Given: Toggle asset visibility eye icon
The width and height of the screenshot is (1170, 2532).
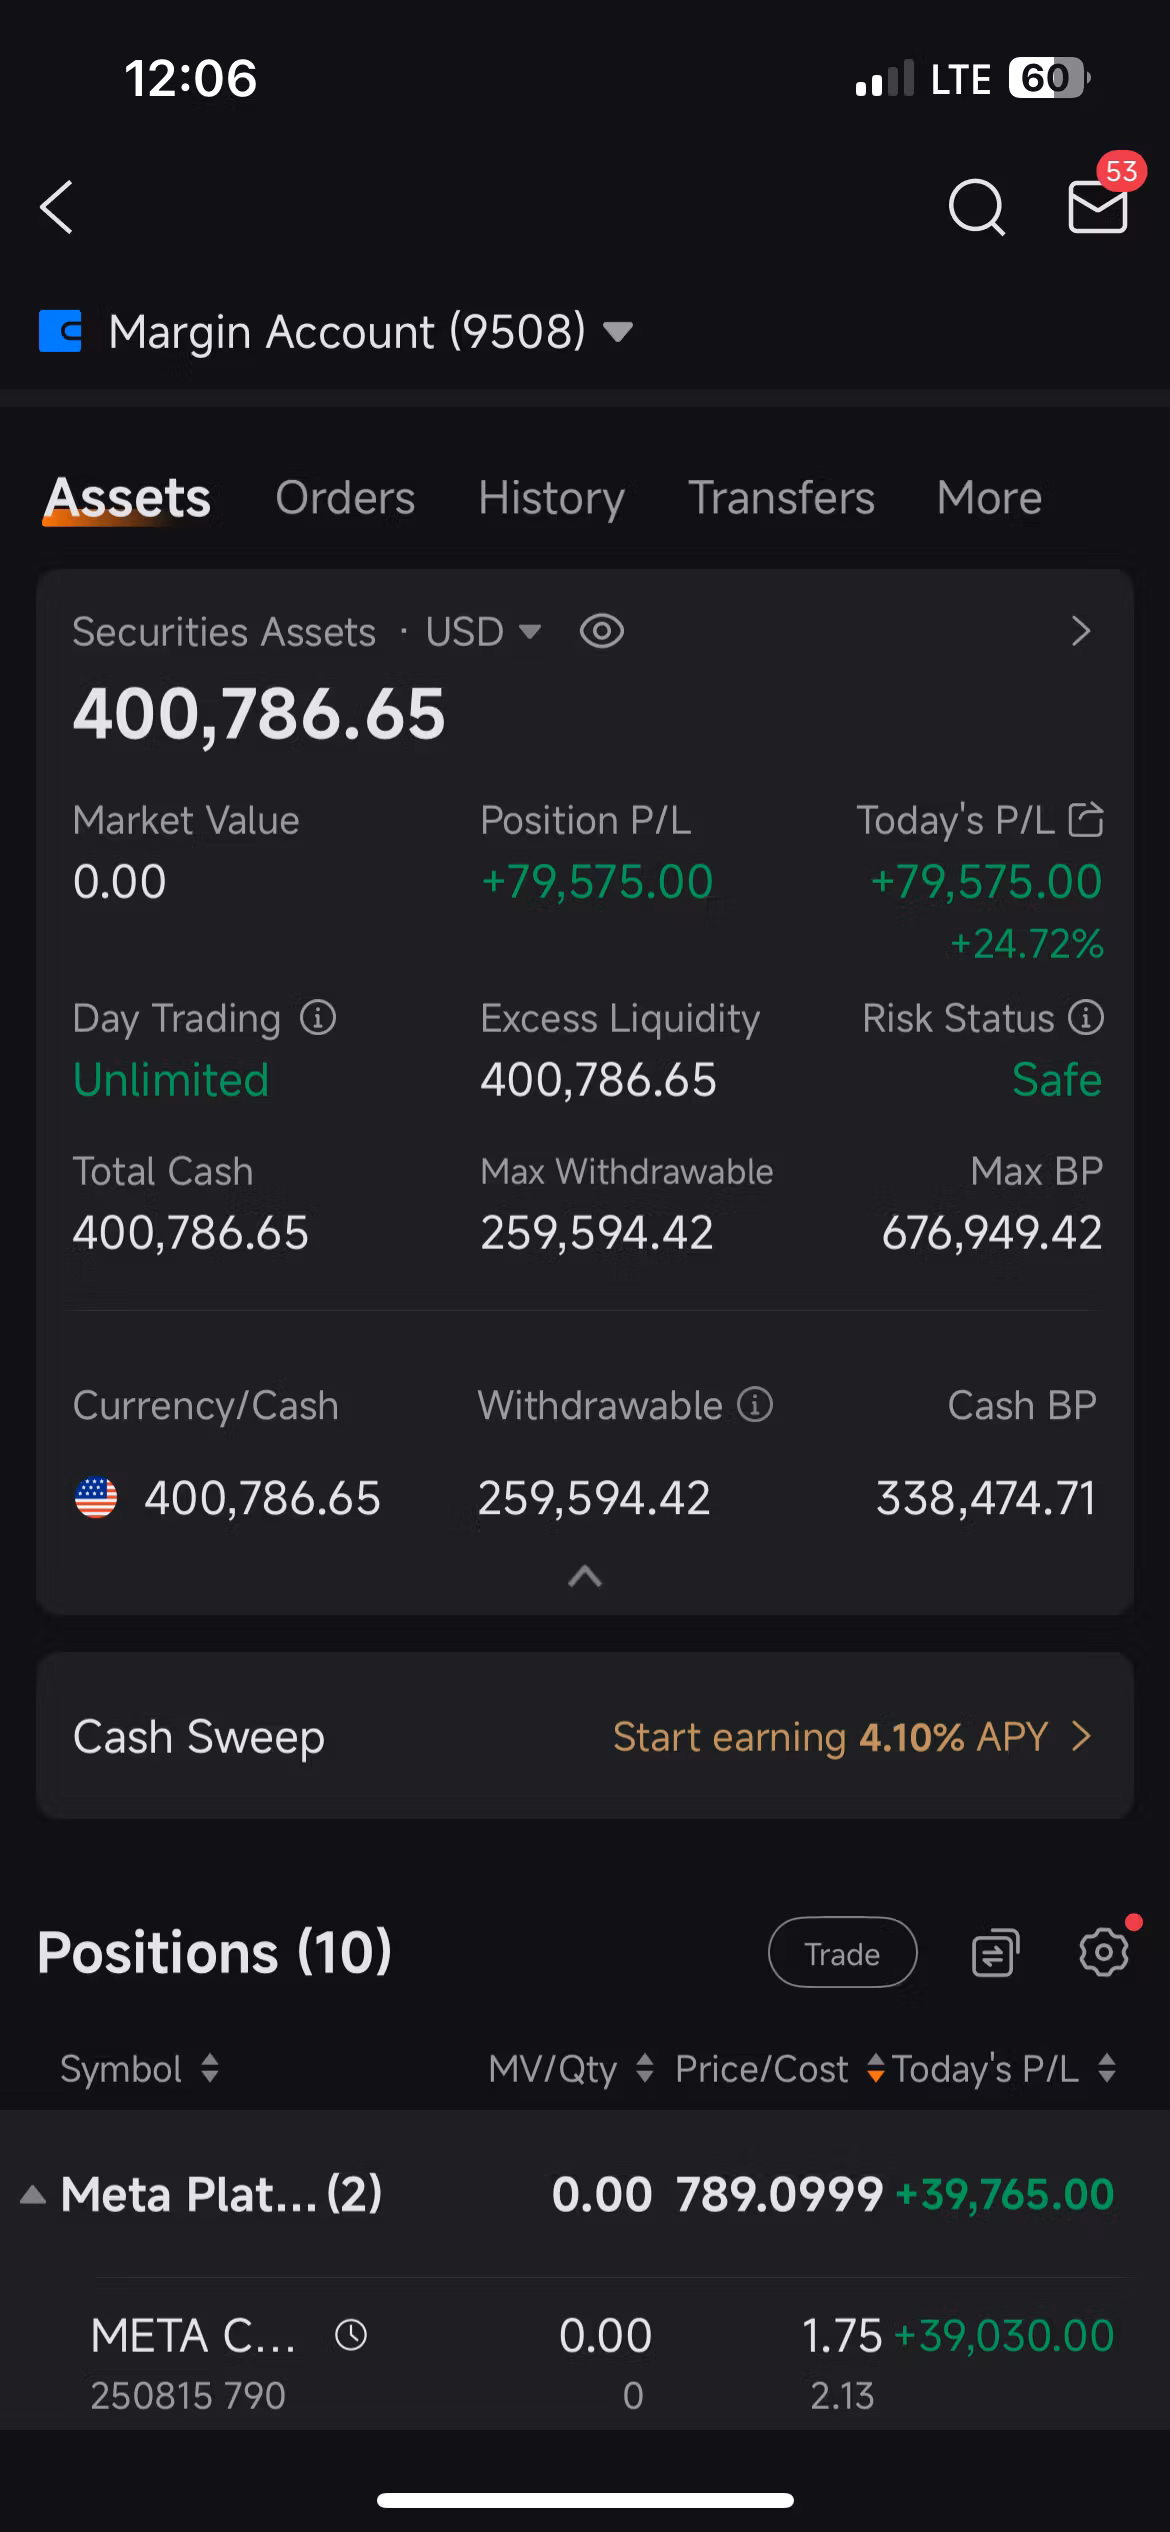Looking at the screenshot, I should tap(602, 631).
